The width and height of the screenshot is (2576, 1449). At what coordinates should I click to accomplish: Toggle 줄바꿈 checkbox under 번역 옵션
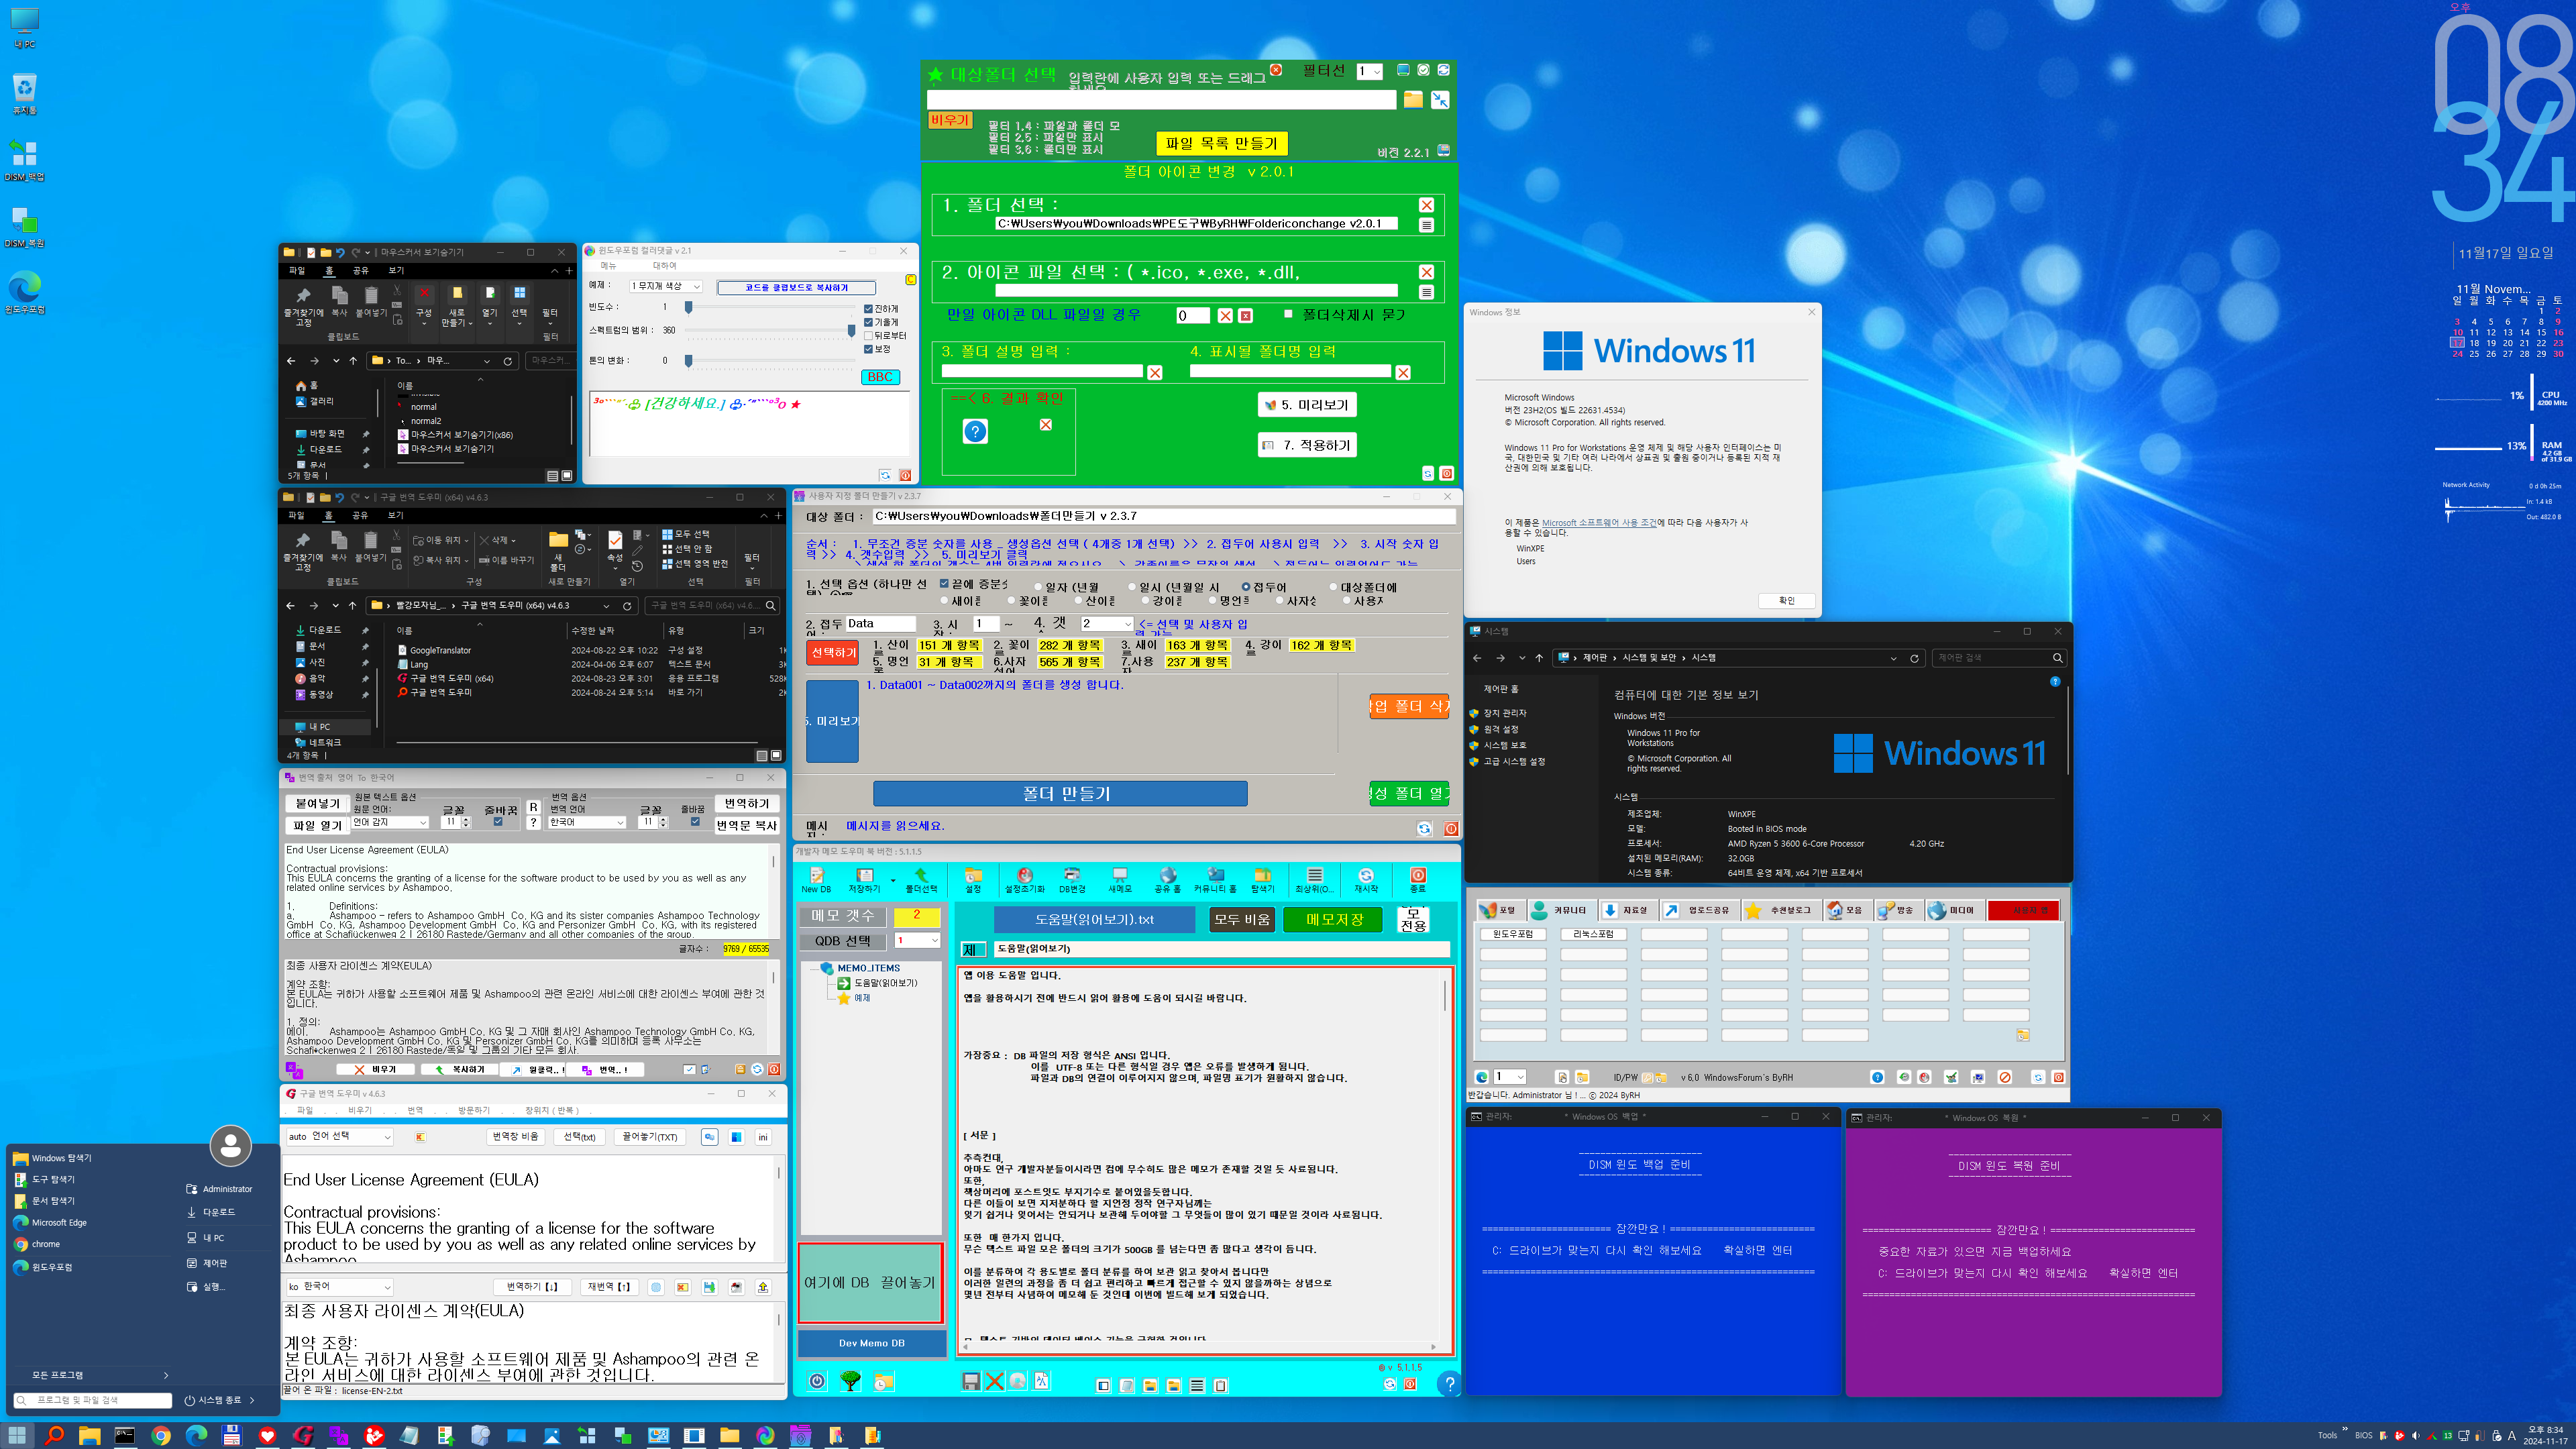click(x=695, y=822)
